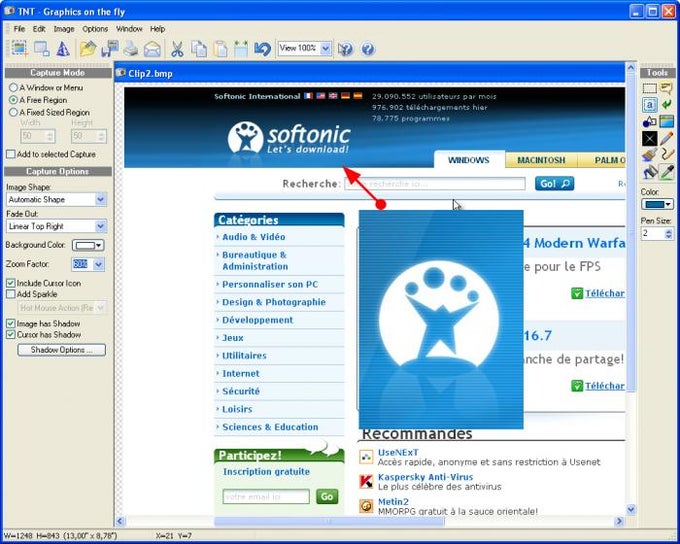
Task: Send capture by email envelope icon
Action: [152, 49]
